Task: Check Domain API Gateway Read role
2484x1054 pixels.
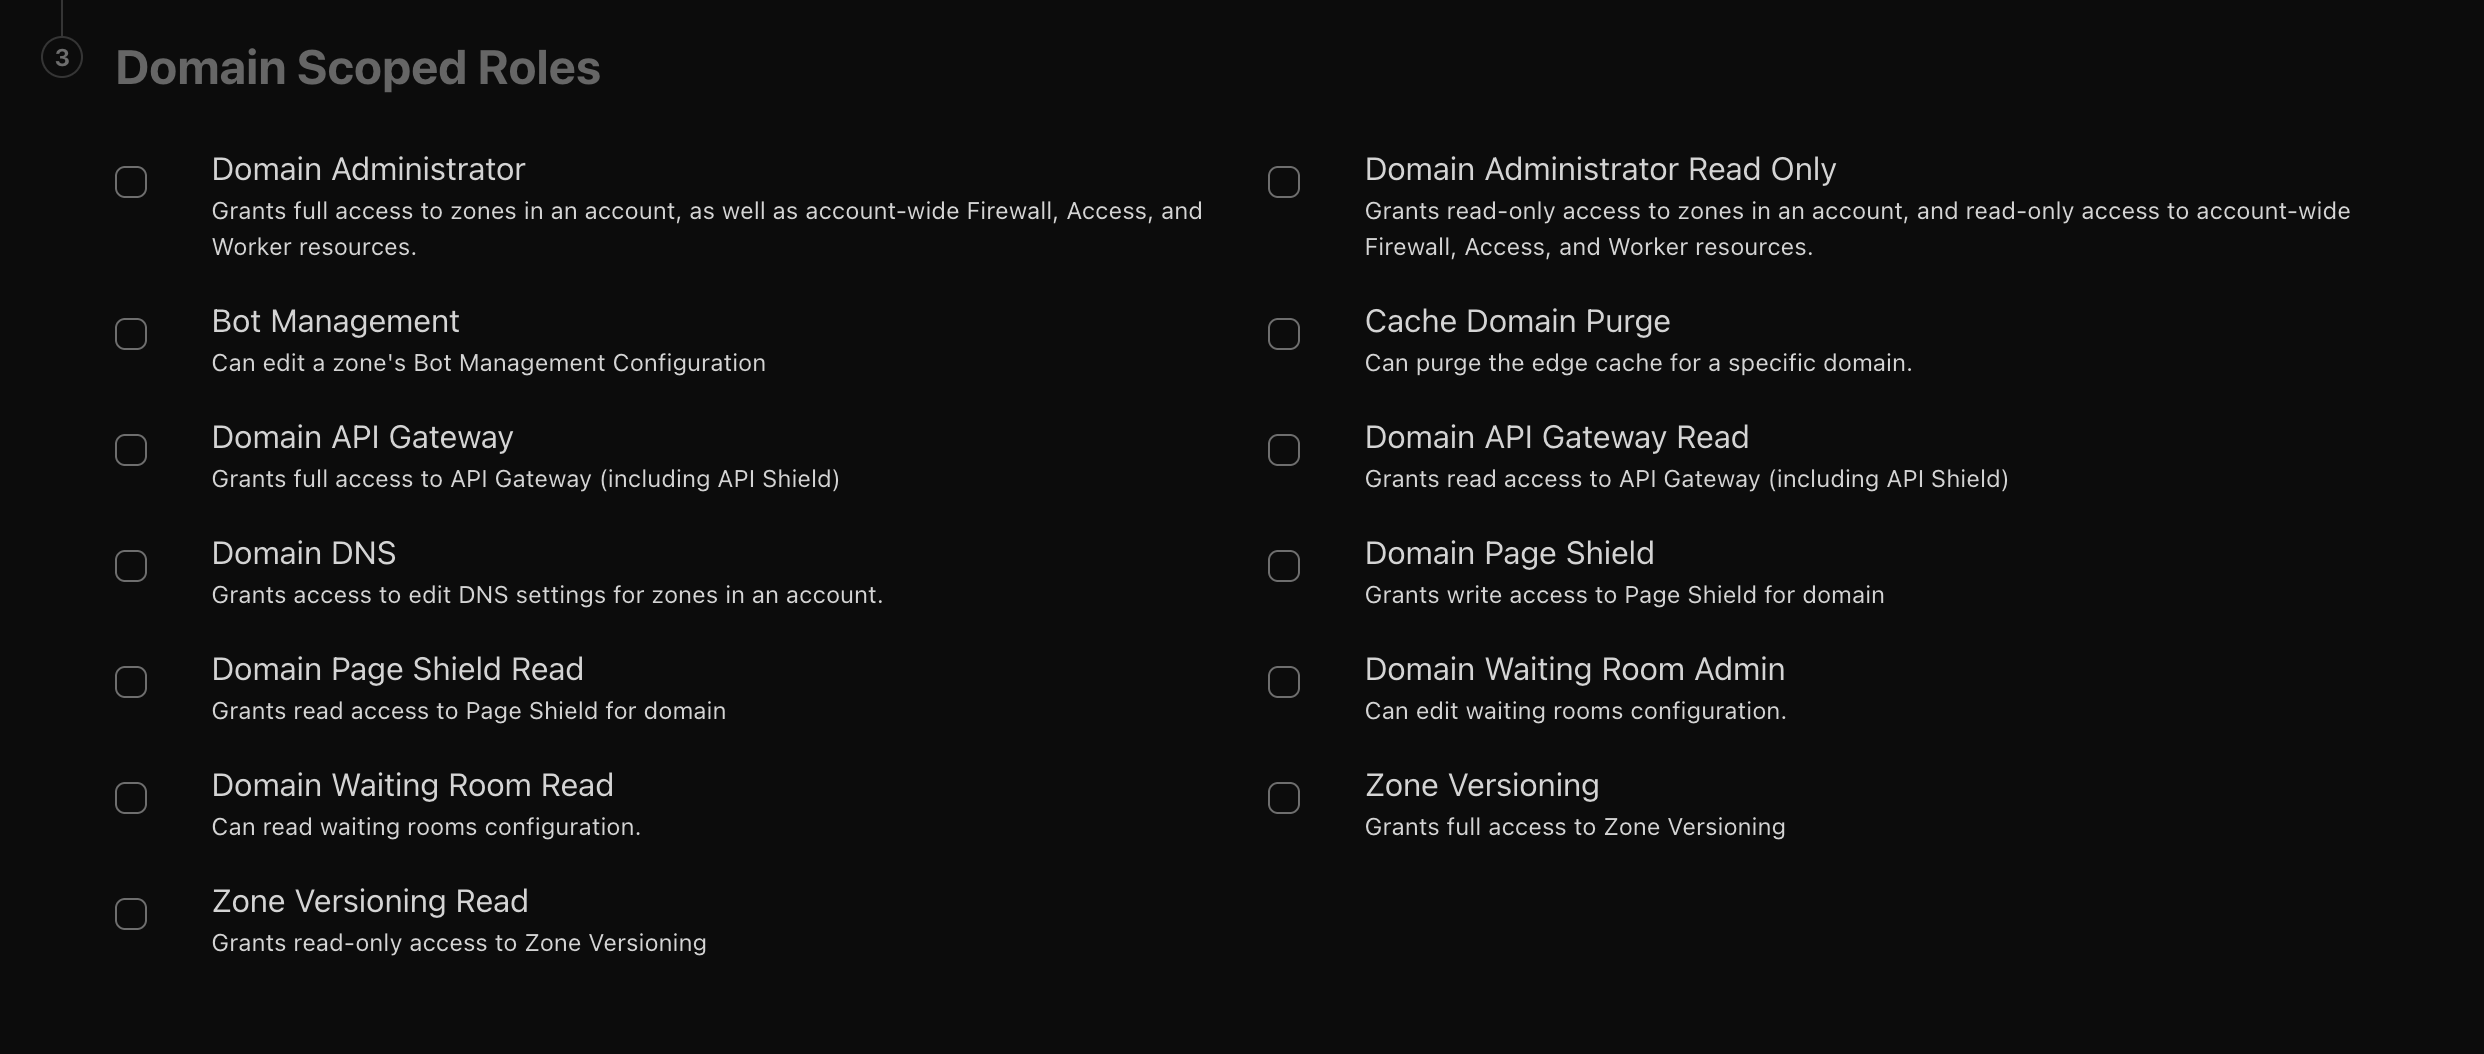Action: [x=1284, y=450]
